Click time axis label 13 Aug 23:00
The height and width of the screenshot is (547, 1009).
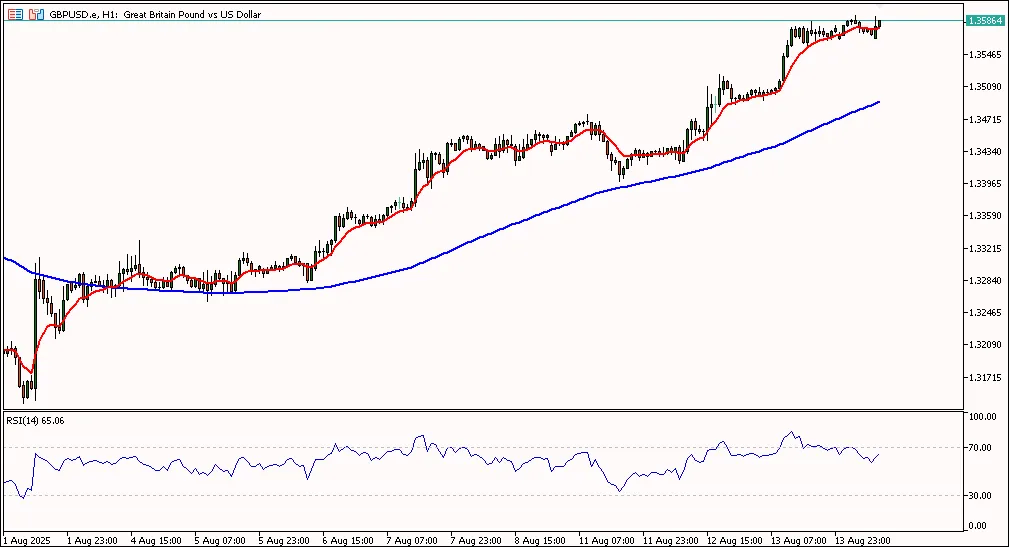862,541
